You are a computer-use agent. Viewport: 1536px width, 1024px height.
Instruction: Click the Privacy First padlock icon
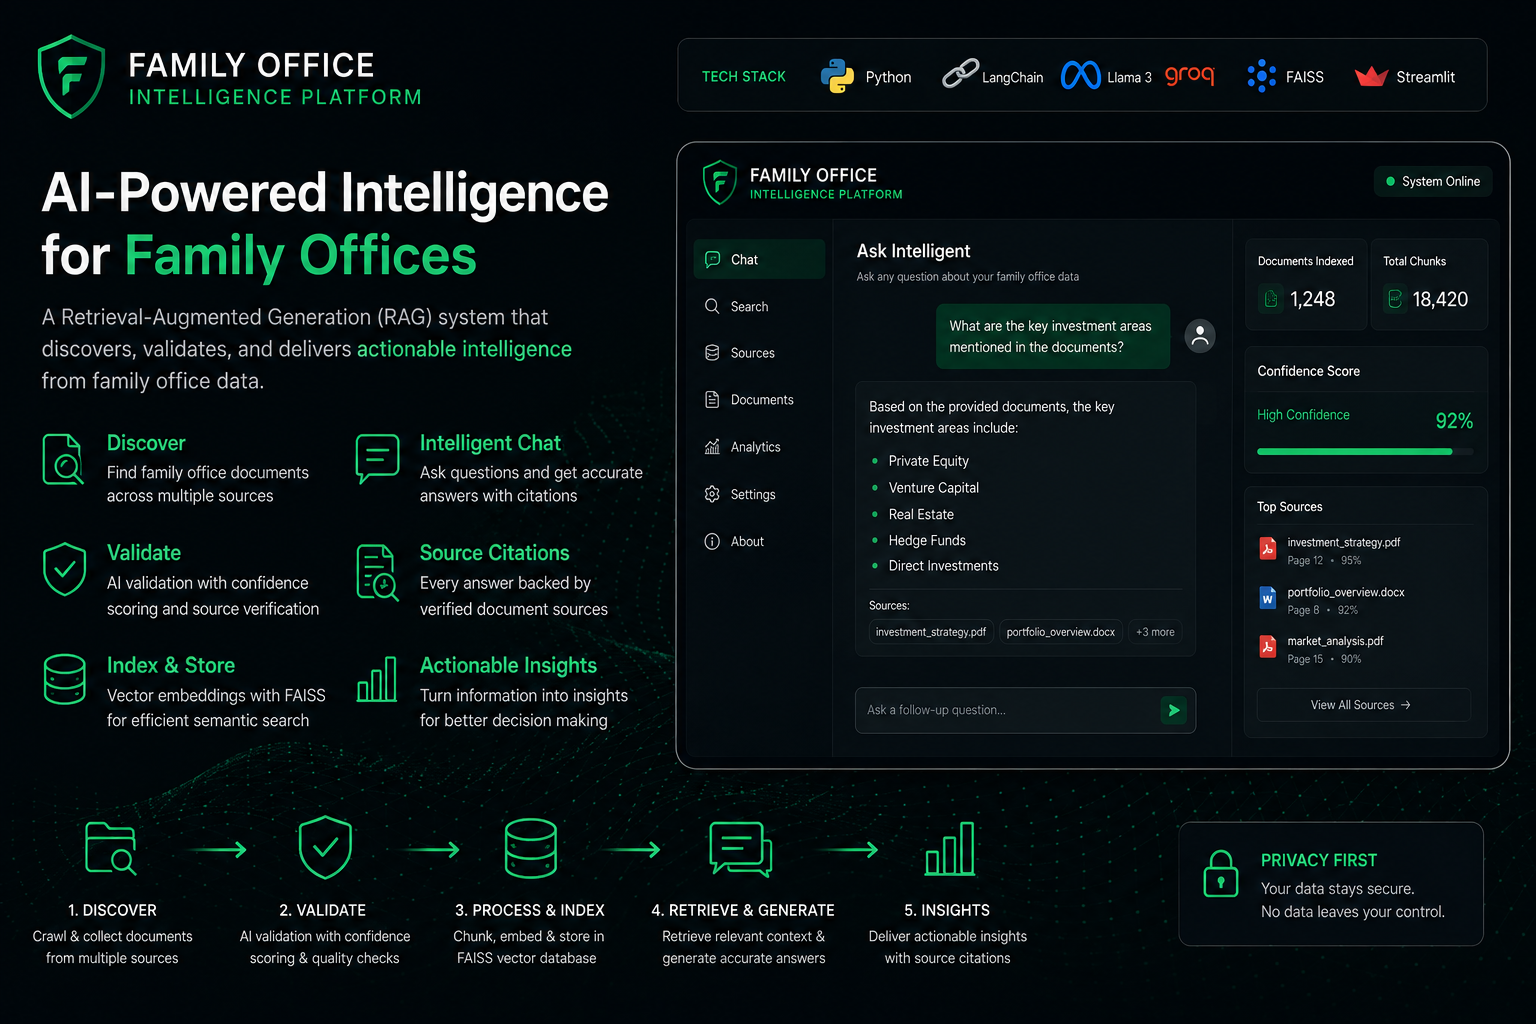coord(1220,874)
